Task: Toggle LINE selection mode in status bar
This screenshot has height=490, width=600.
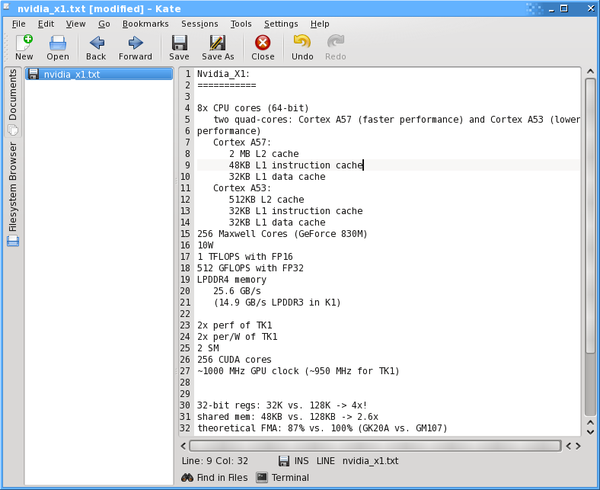Action: pyautogui.click(x=326, y=461)
